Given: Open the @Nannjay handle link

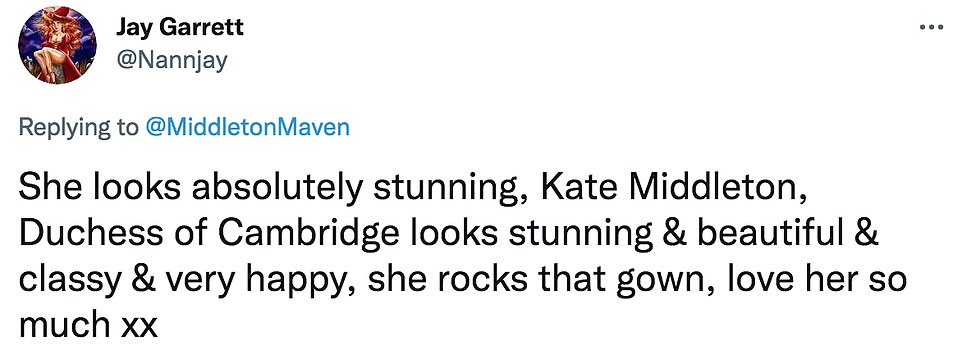Looking at the screenshot, I should click(x=171, y=60).
